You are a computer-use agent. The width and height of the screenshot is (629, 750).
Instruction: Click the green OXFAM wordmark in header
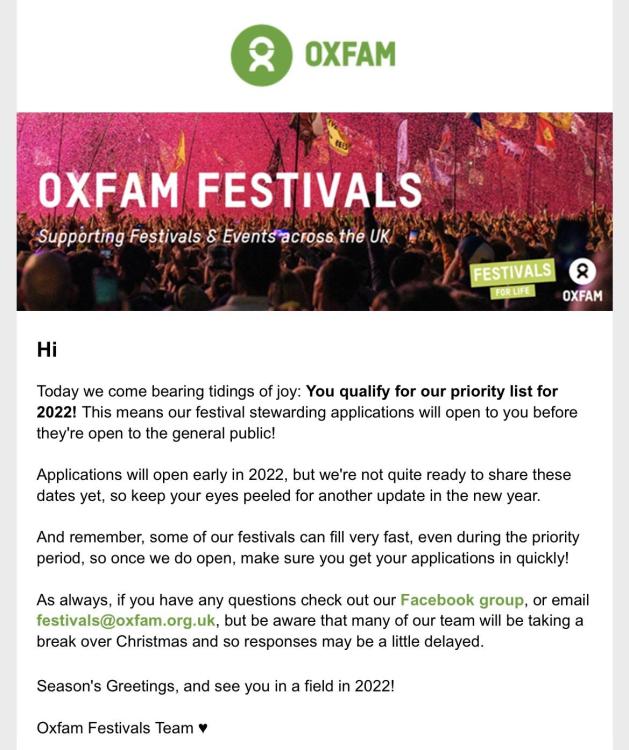pos(351,54)
